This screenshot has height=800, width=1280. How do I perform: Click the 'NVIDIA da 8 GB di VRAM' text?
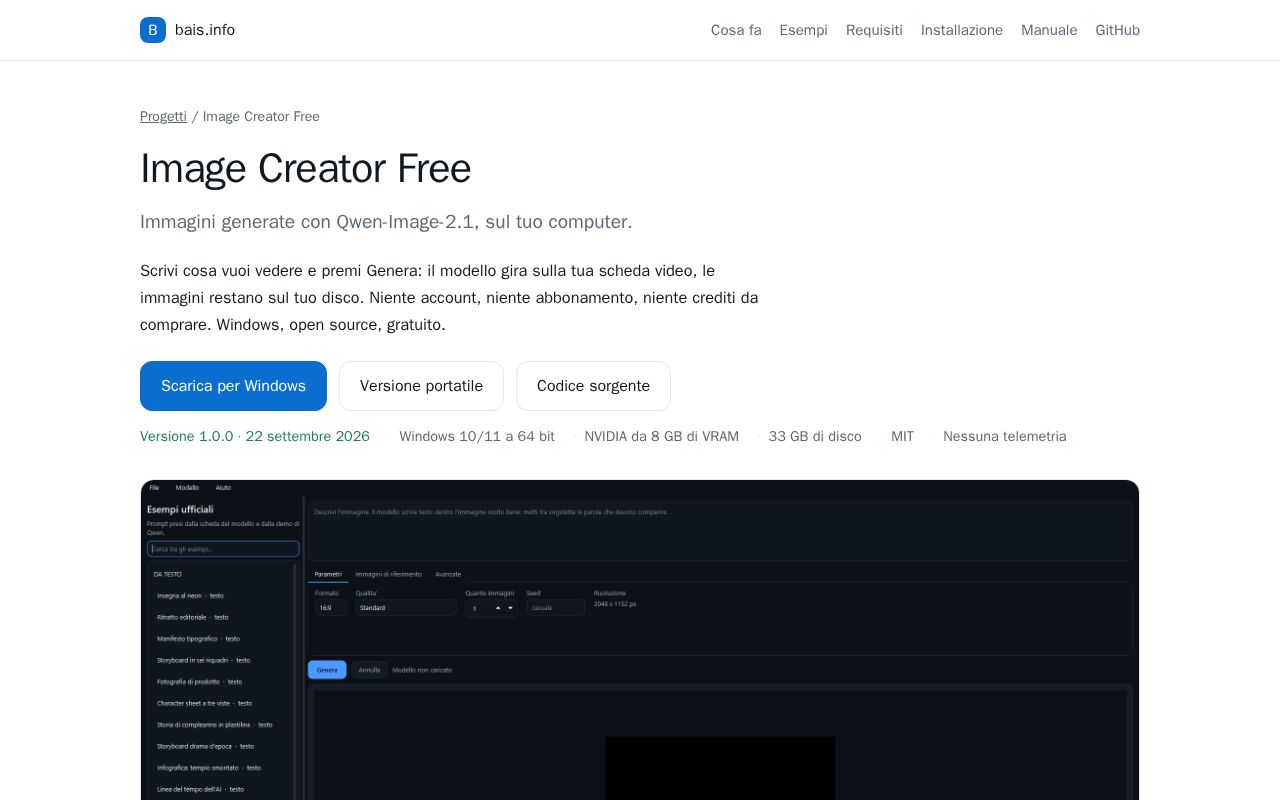pos(662,436)
